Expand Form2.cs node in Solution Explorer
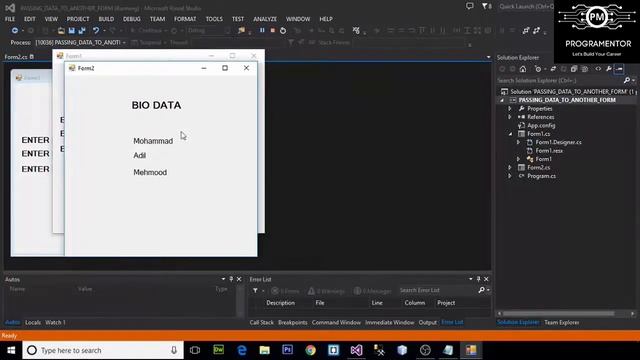Image resolution: width=640 pixels, height=360 pixels. [510, 168]
